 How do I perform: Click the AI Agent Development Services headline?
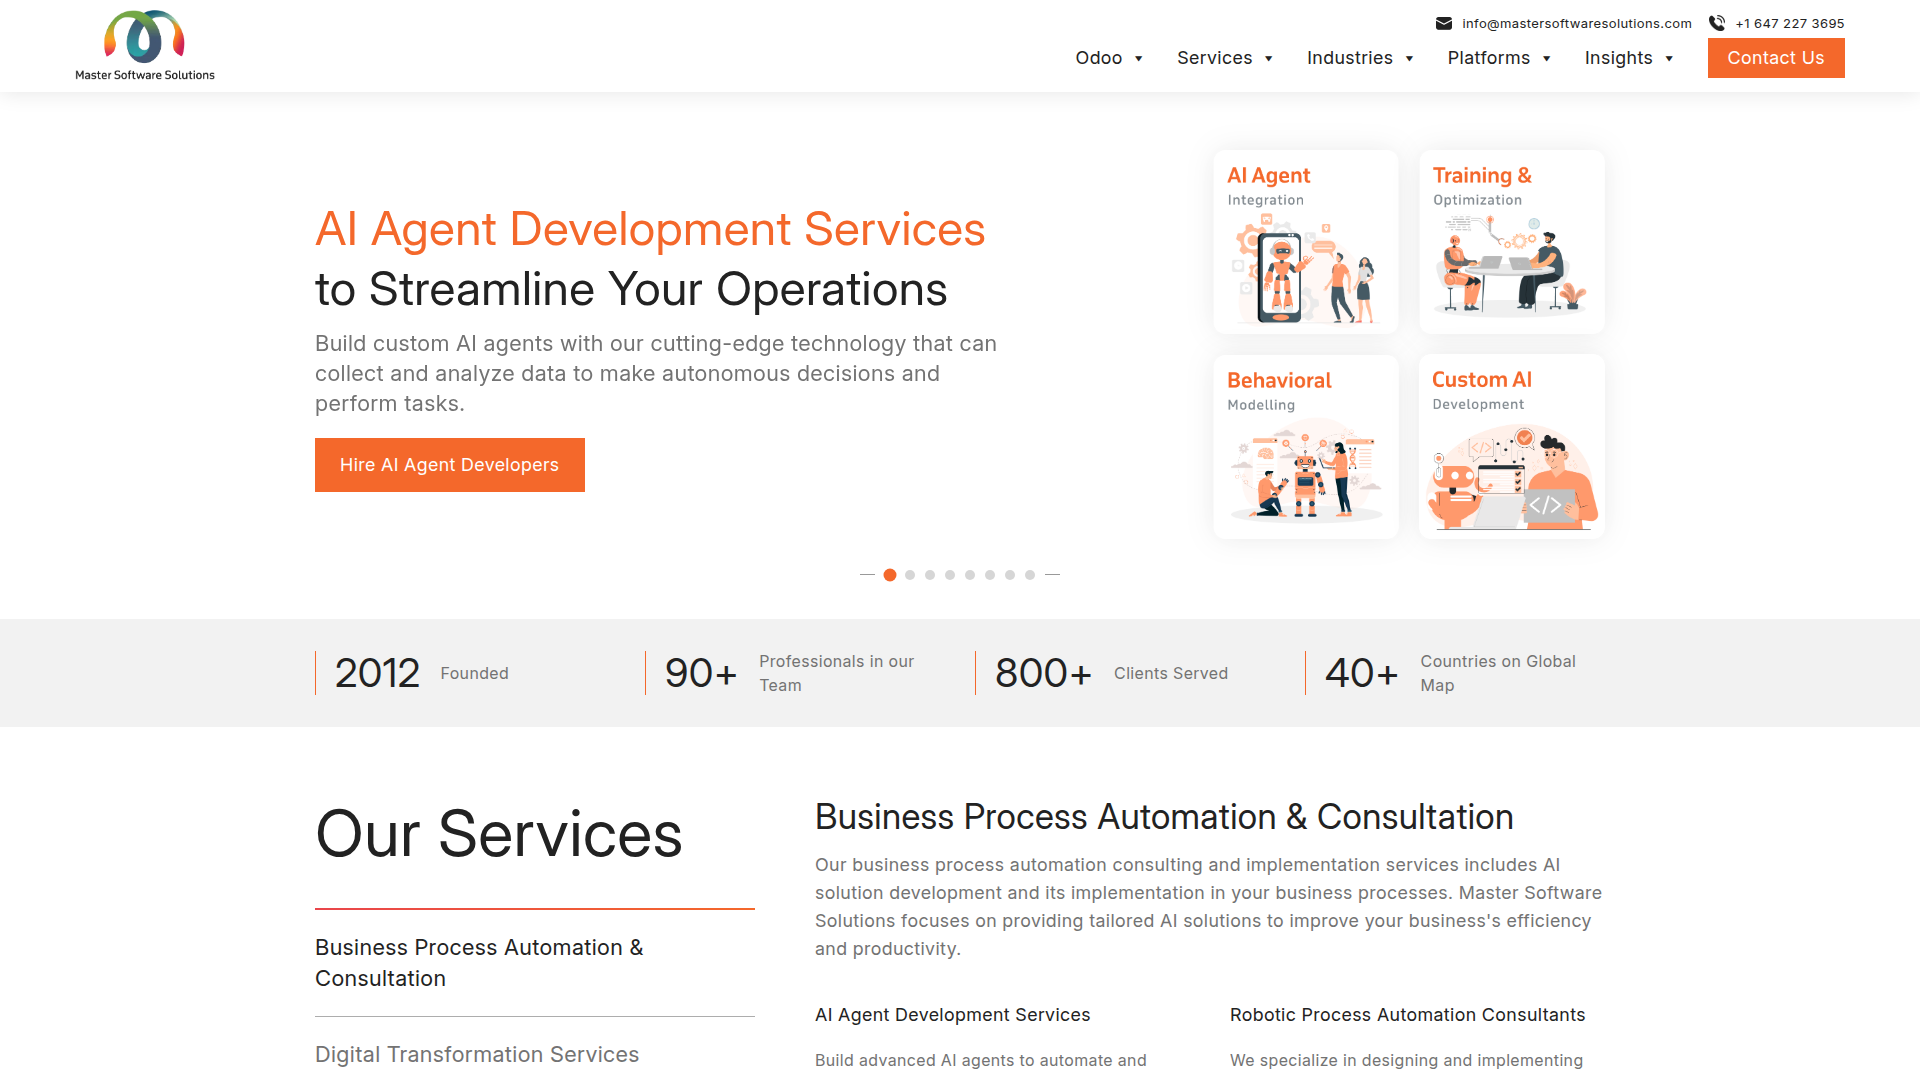point(650,229)
